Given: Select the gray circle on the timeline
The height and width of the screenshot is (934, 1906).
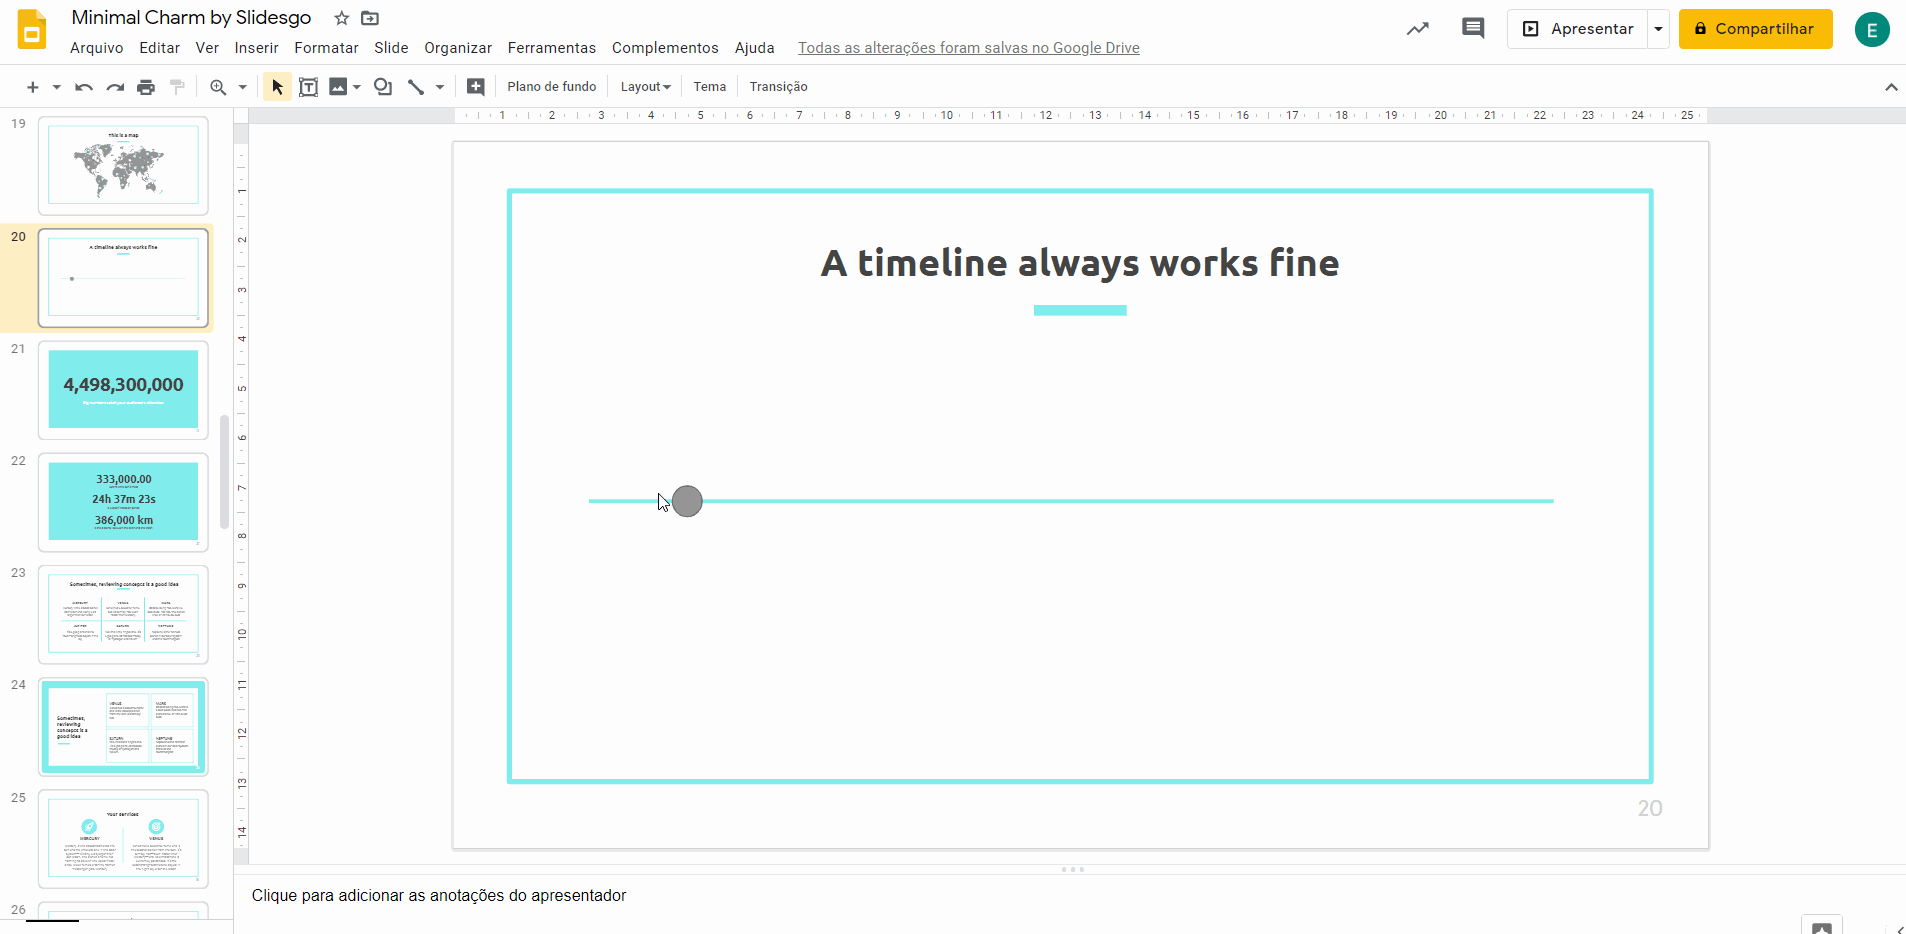Looking at the screenshot, I should point(687,501).
